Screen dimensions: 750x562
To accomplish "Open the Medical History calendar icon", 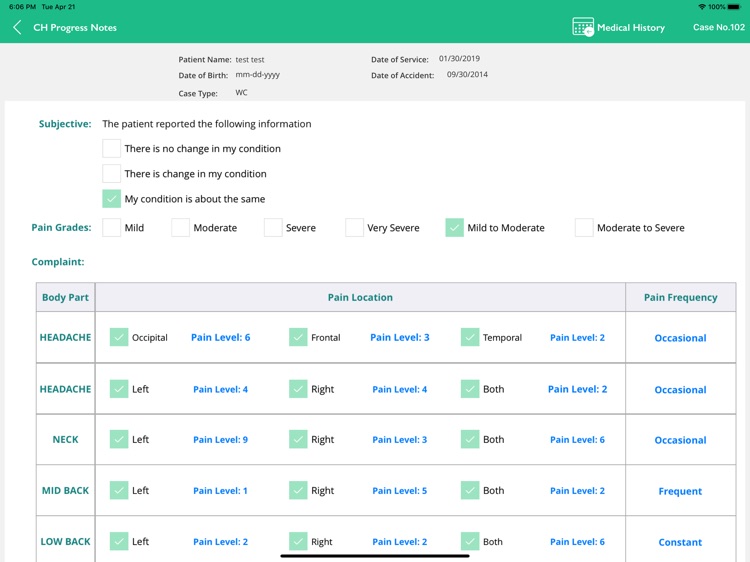I will coord(583,28).
